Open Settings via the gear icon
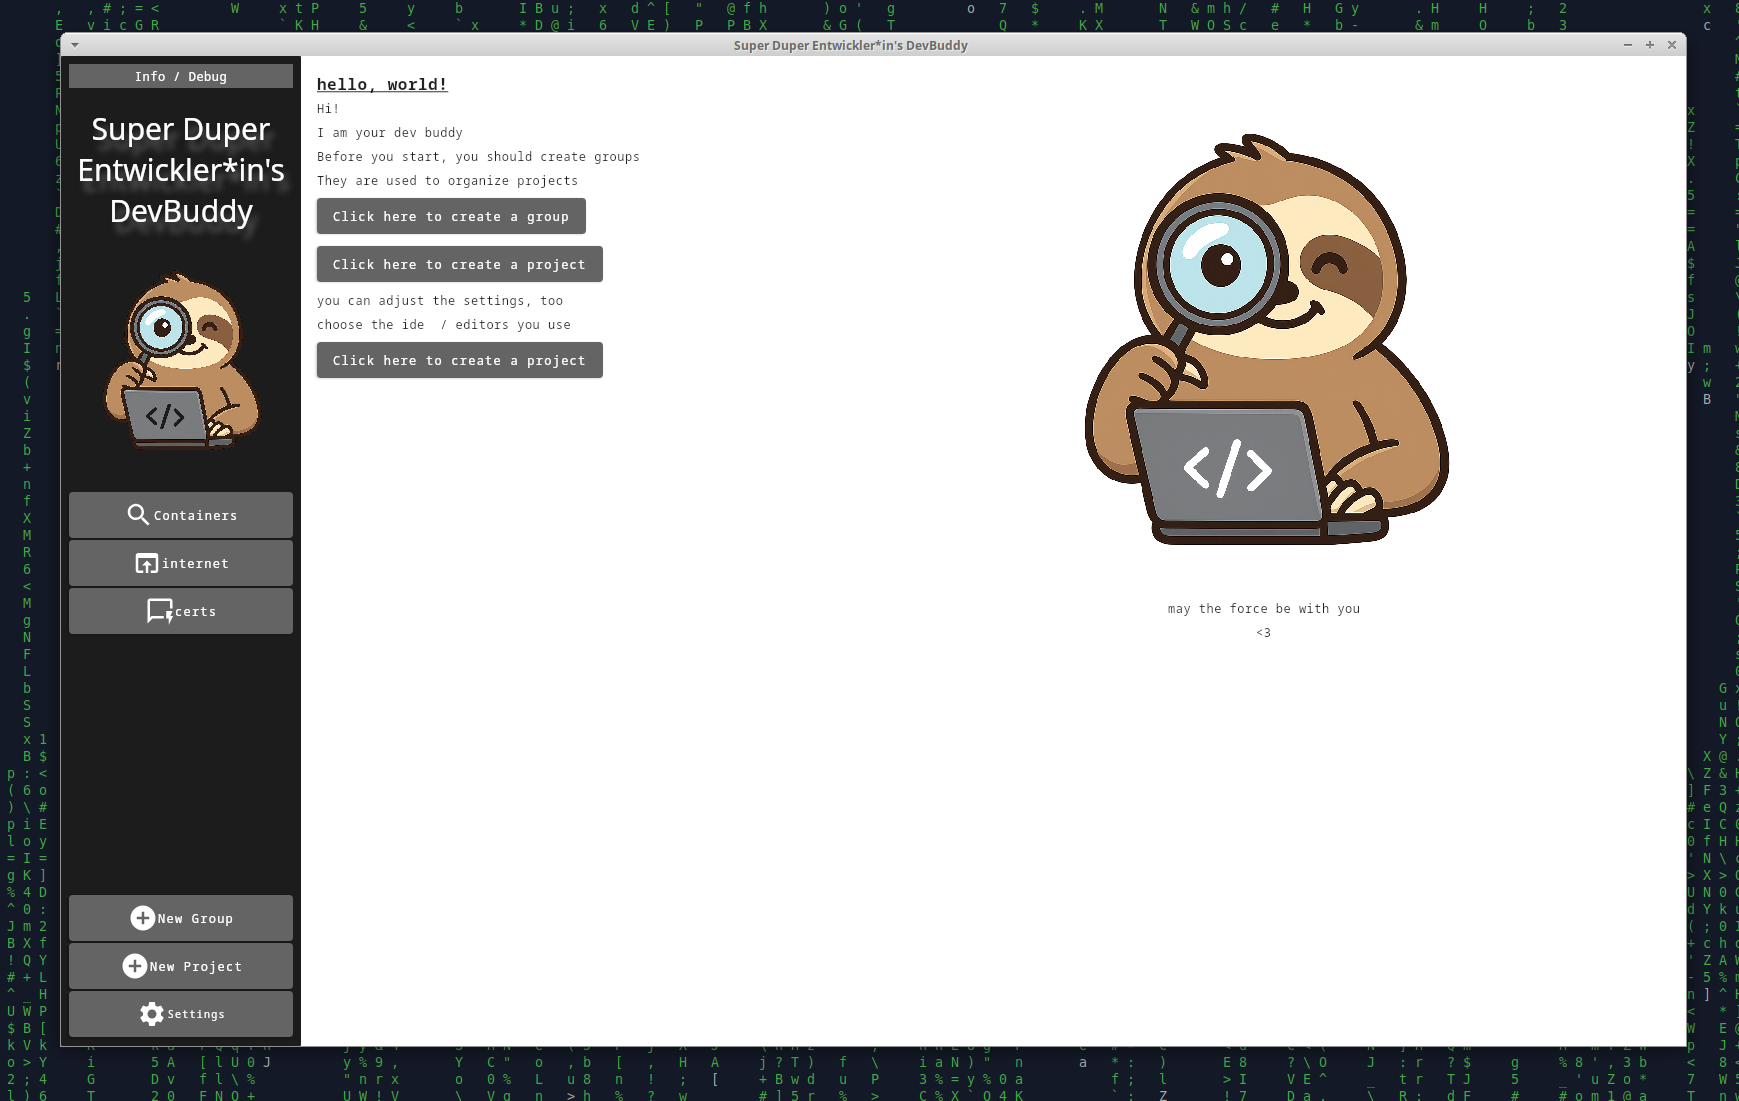Screen dimensions: 1739x1101 tap(152, 1013)
